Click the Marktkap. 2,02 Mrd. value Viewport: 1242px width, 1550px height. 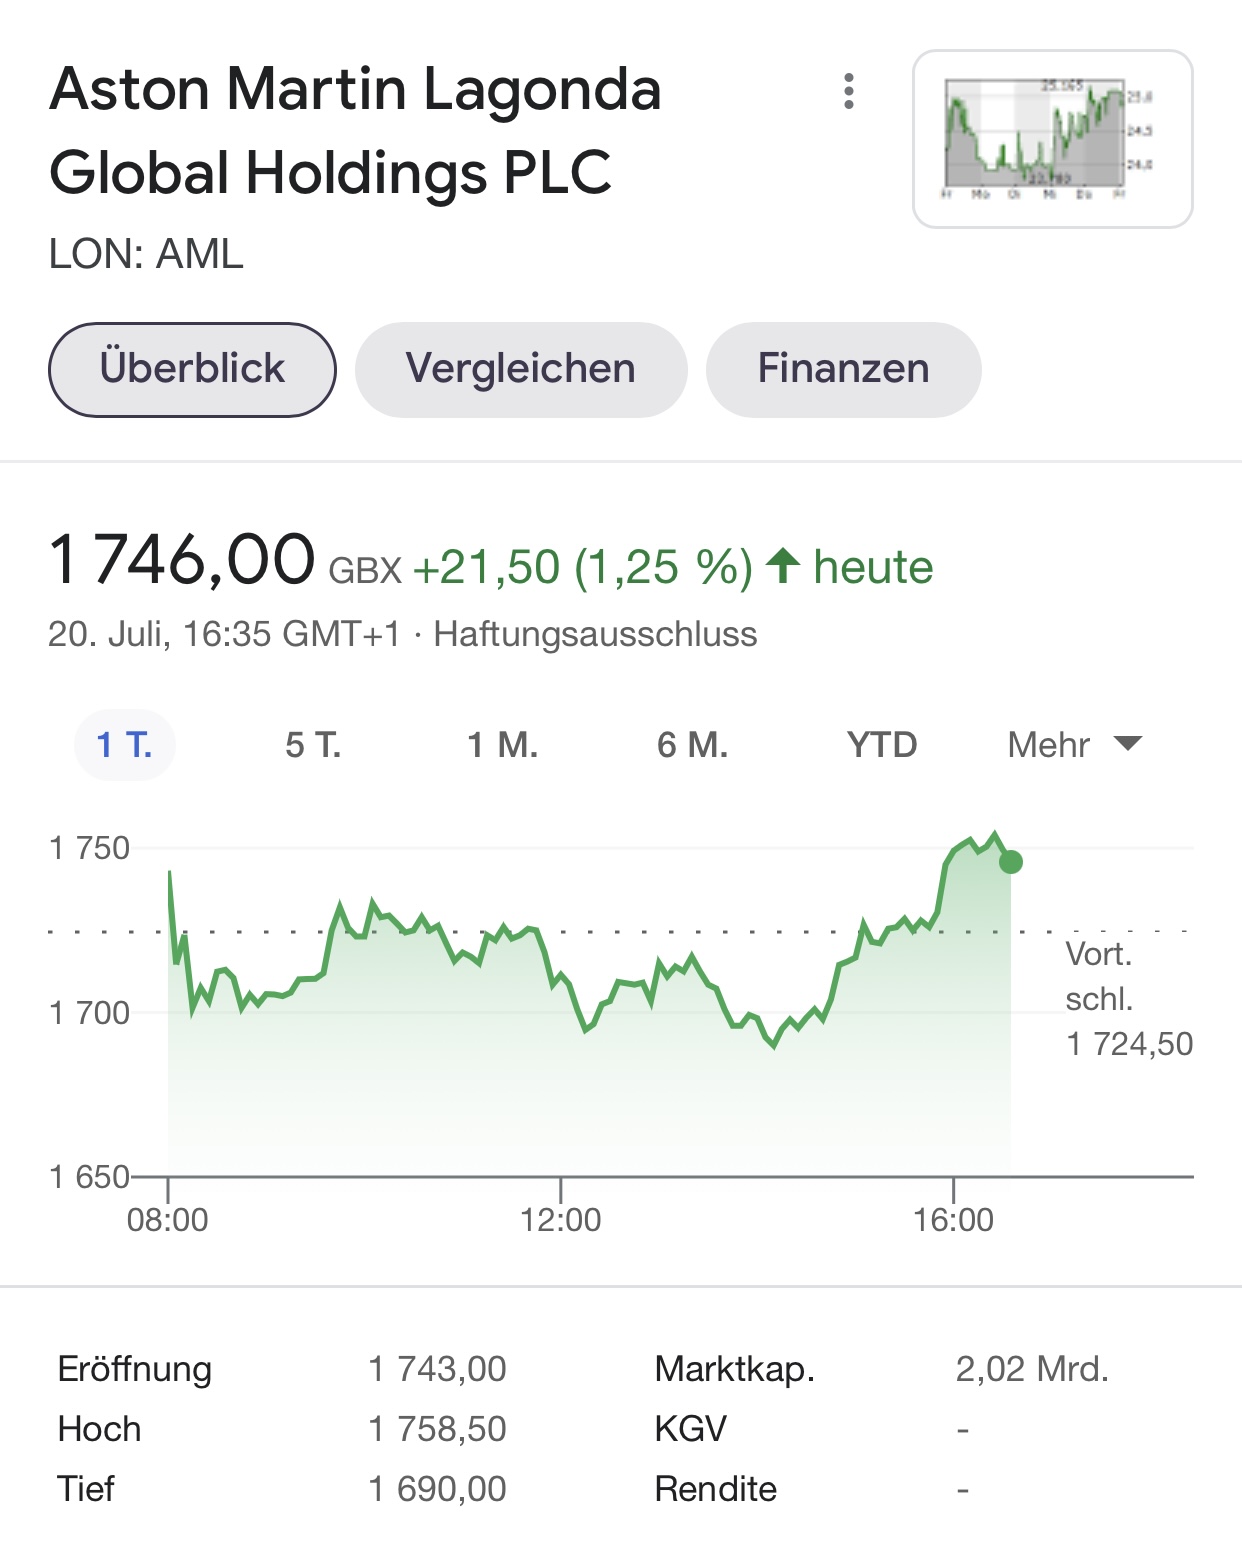point(1031,1368)
